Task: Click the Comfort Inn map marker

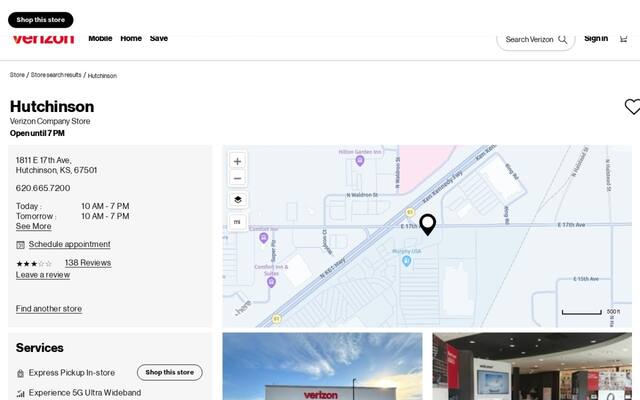Action: point(264,238)
